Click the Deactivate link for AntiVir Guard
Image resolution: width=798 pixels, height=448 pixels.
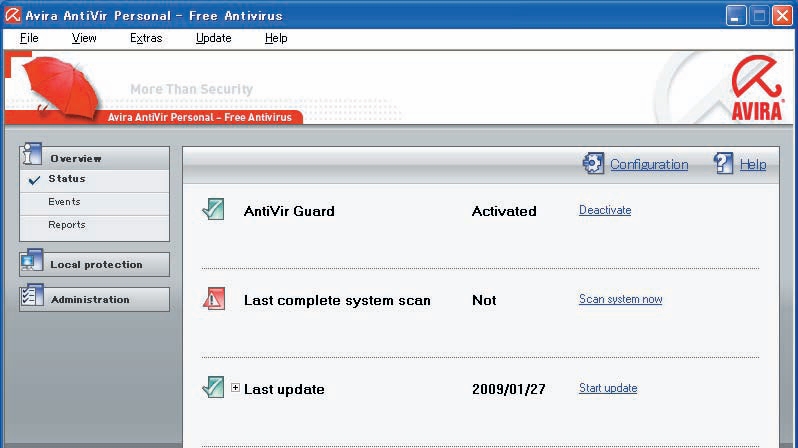pyautogui.click(x=605, y=210)
